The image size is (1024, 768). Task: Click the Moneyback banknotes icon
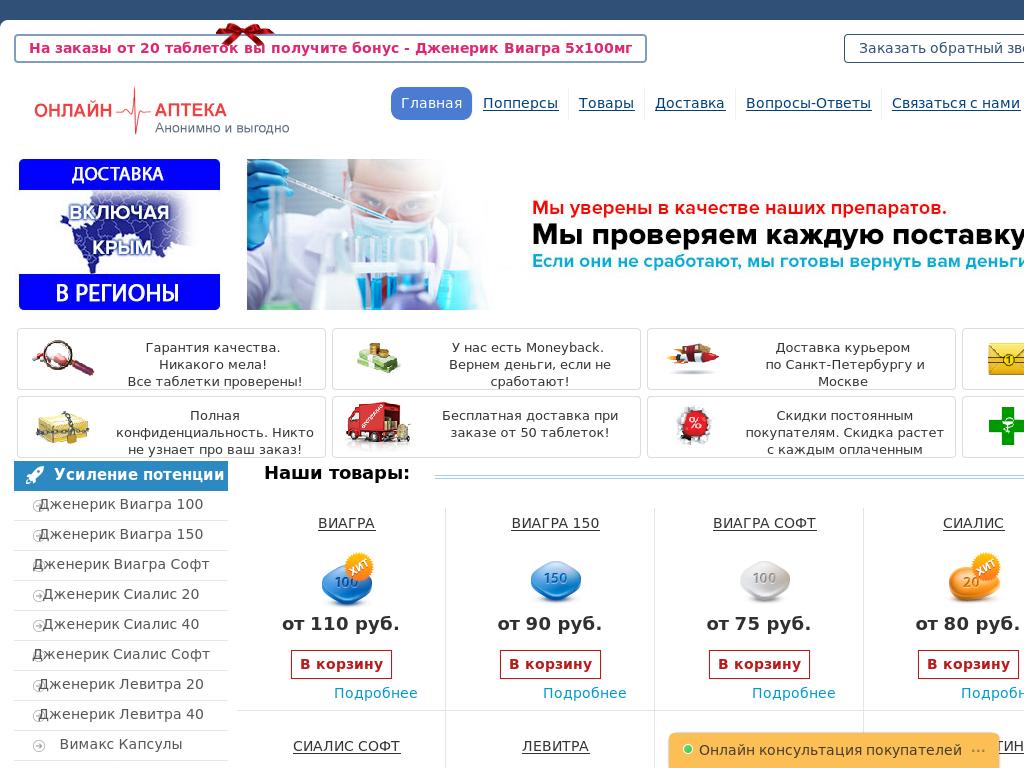point(378,359)
